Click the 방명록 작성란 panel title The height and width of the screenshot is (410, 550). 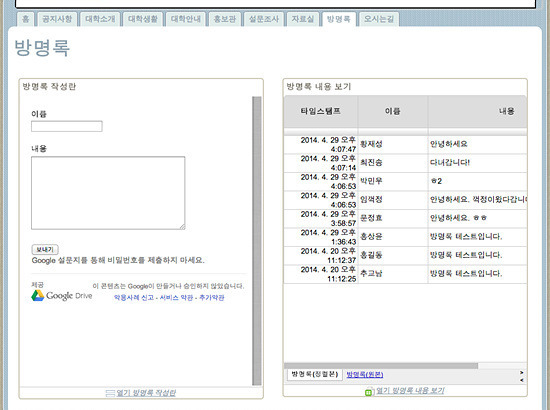pyautogui.click(x=49, y=86)
